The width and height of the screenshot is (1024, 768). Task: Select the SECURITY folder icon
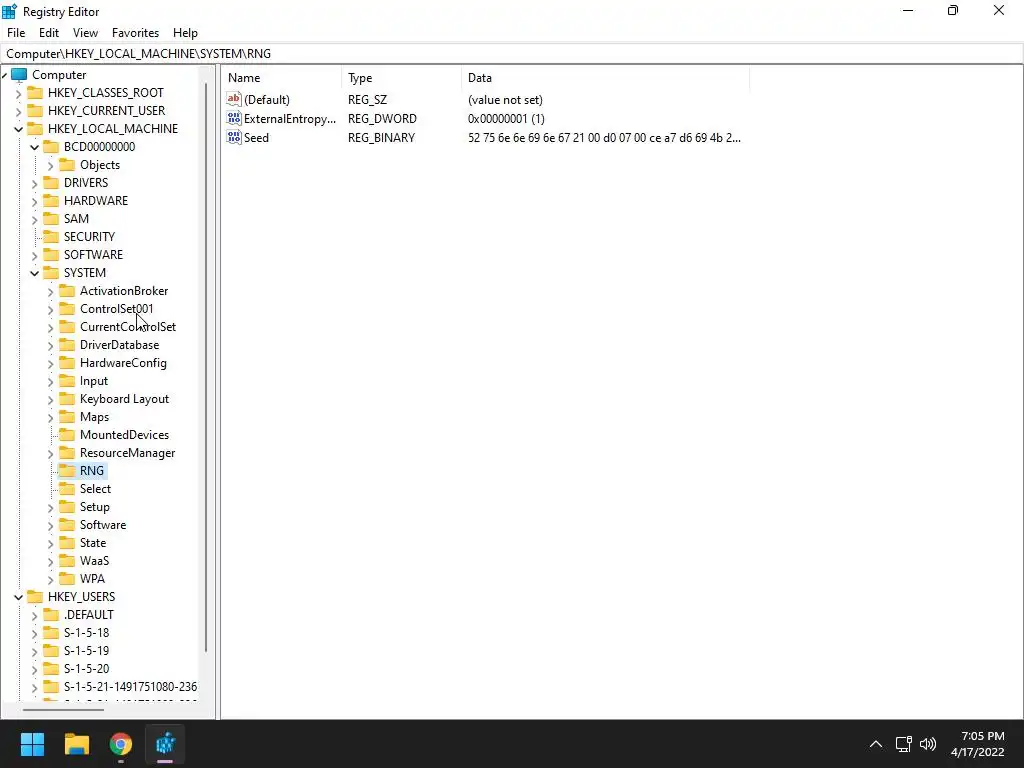pos(51,236)
